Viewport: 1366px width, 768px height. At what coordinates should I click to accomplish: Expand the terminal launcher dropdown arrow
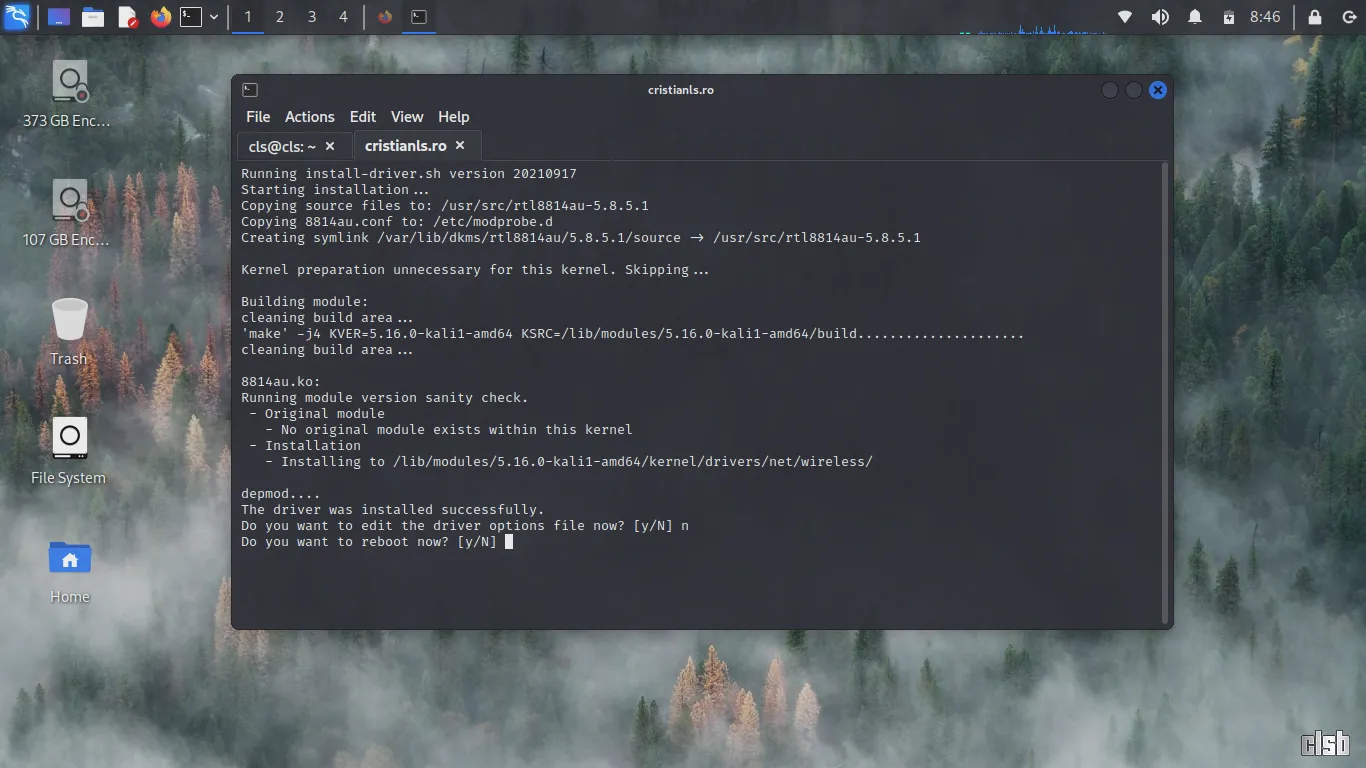click(214, 17)
